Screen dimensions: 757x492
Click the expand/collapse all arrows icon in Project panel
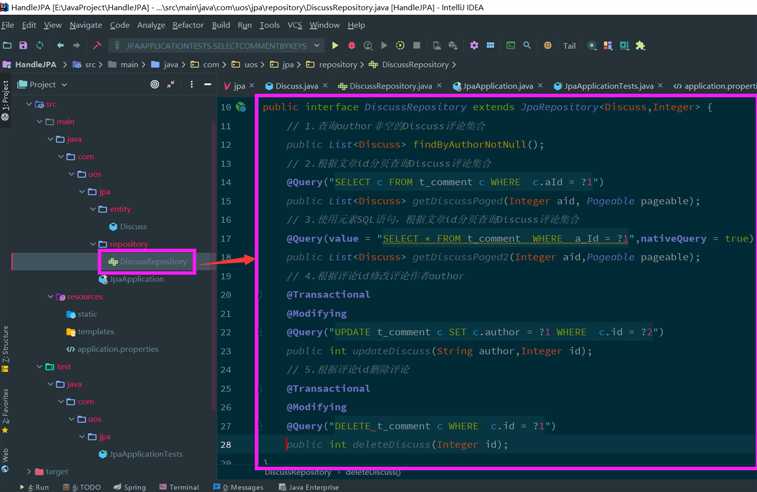171,84
